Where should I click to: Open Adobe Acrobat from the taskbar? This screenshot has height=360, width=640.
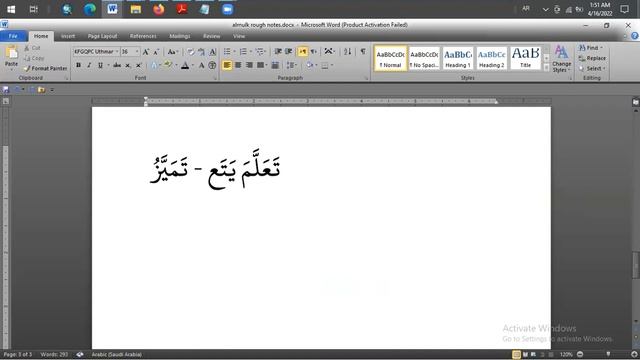click(182, 9)
